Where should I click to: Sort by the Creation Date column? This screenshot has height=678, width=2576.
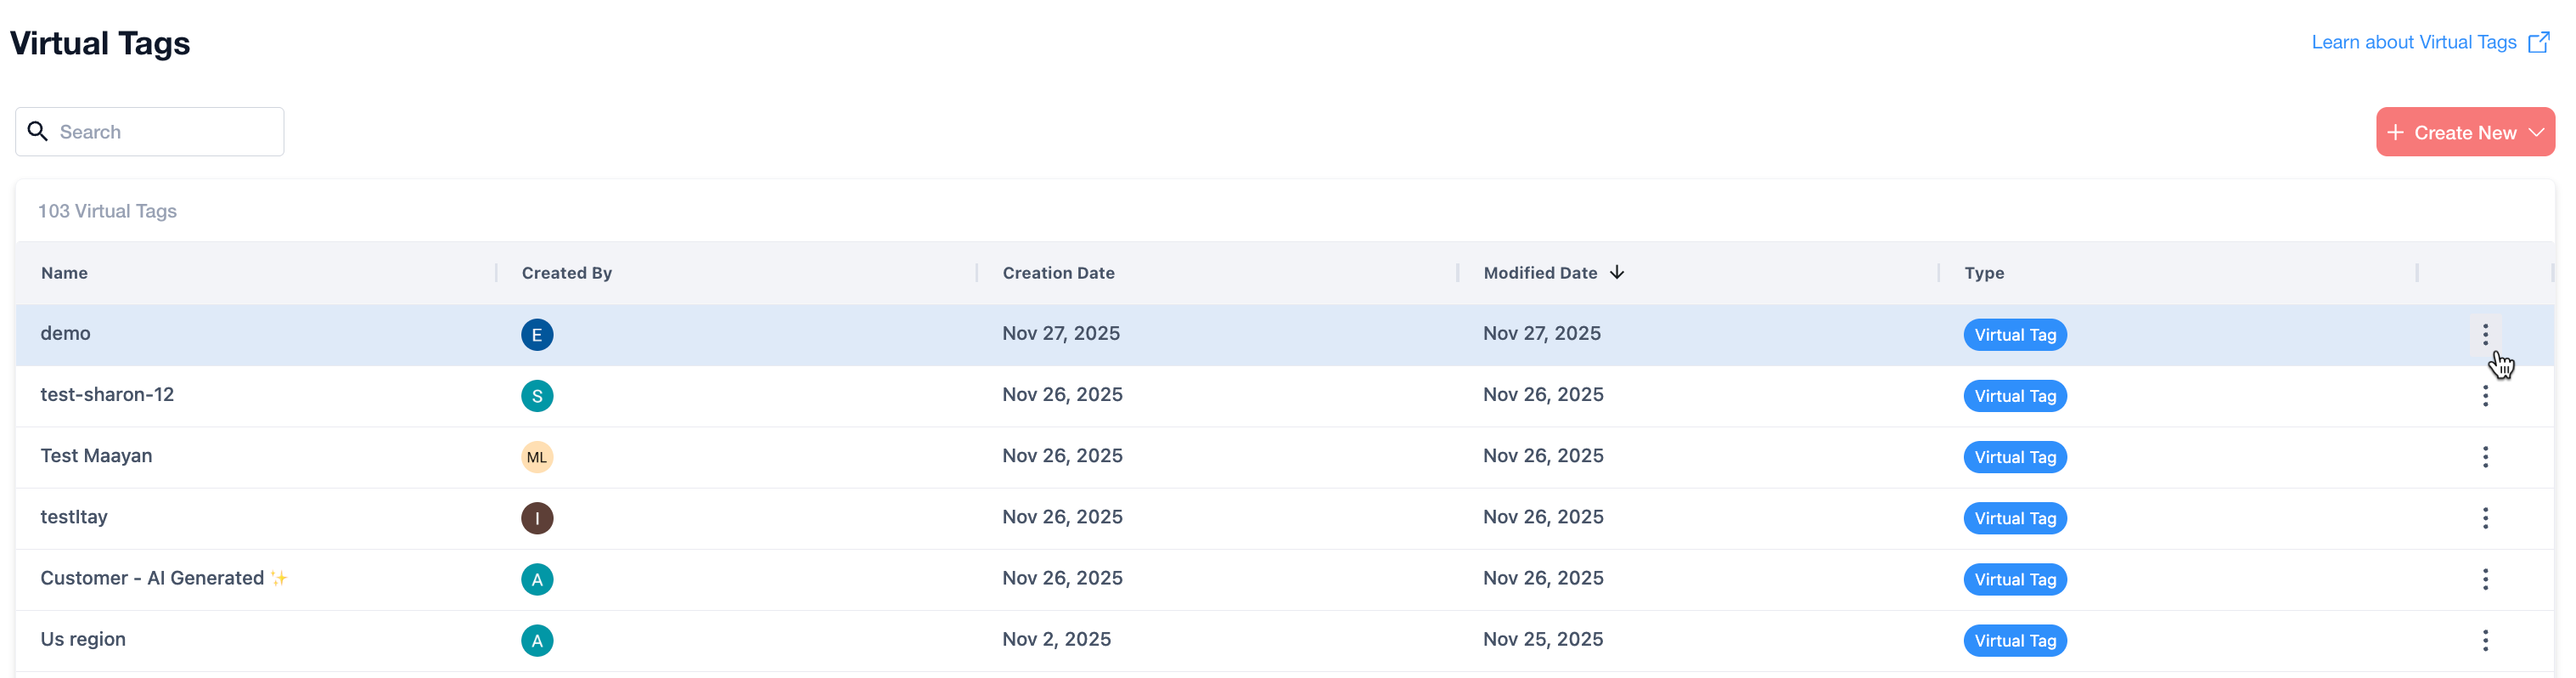click(x=1058, y=273)
